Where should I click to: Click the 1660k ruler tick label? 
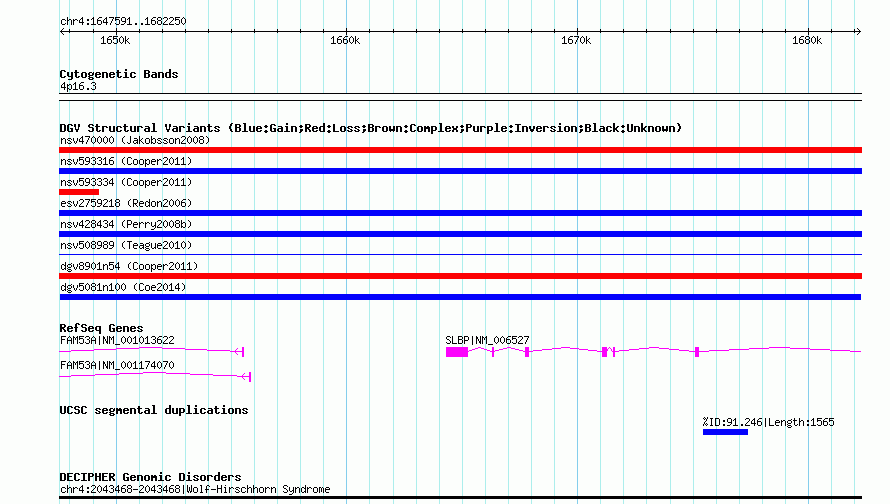(345, 40)
